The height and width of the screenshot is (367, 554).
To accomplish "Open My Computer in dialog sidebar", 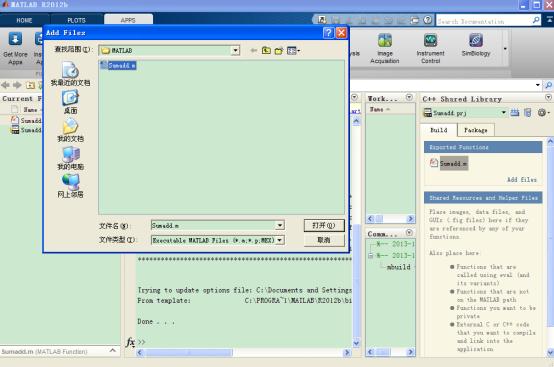I will click(70, 158).
